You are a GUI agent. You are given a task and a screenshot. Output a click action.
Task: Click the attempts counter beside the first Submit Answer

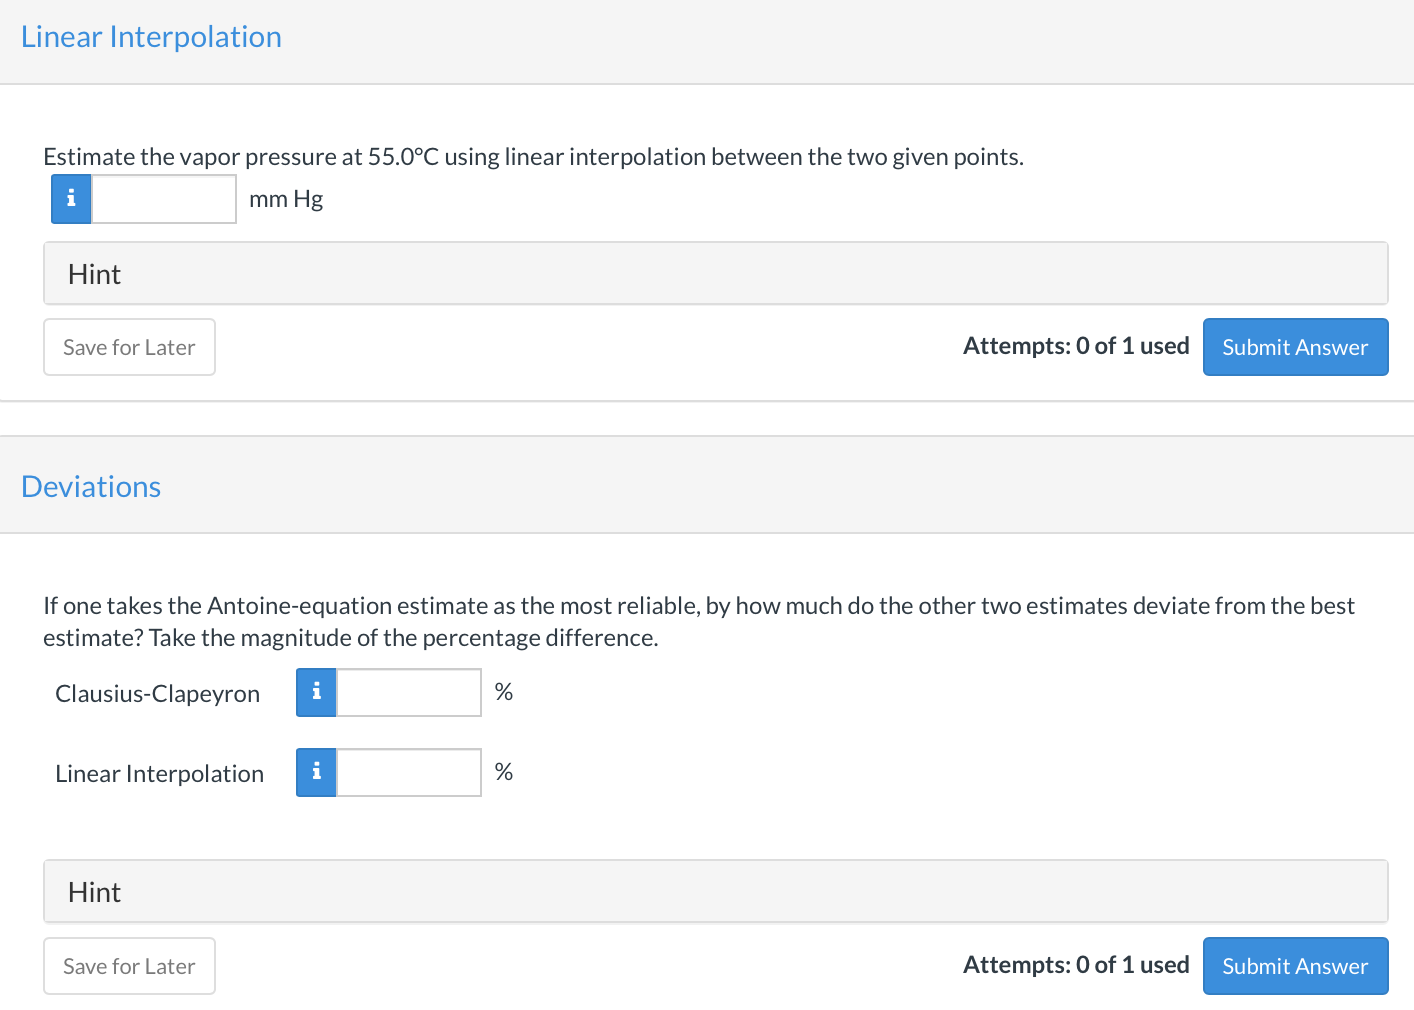(1076, 346)
